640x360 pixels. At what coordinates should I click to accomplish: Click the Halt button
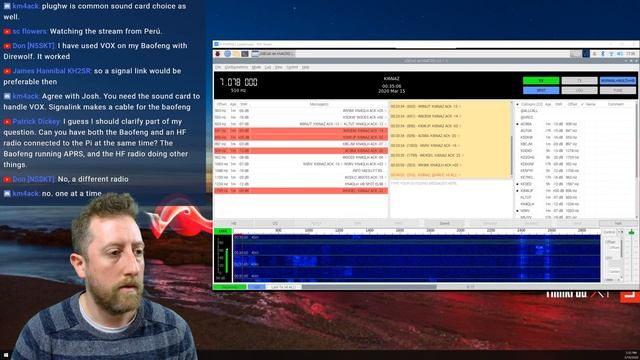click(x=618, y=223)
